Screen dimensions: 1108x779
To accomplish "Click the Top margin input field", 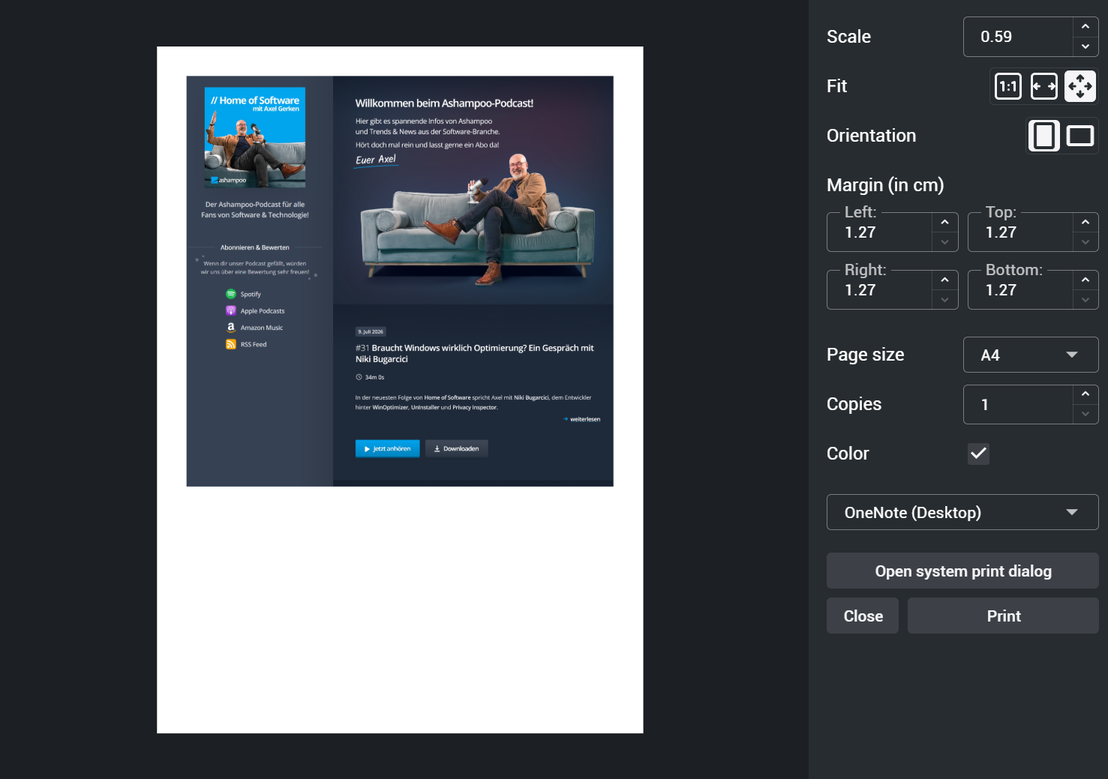I will [x=1021, y=233].
